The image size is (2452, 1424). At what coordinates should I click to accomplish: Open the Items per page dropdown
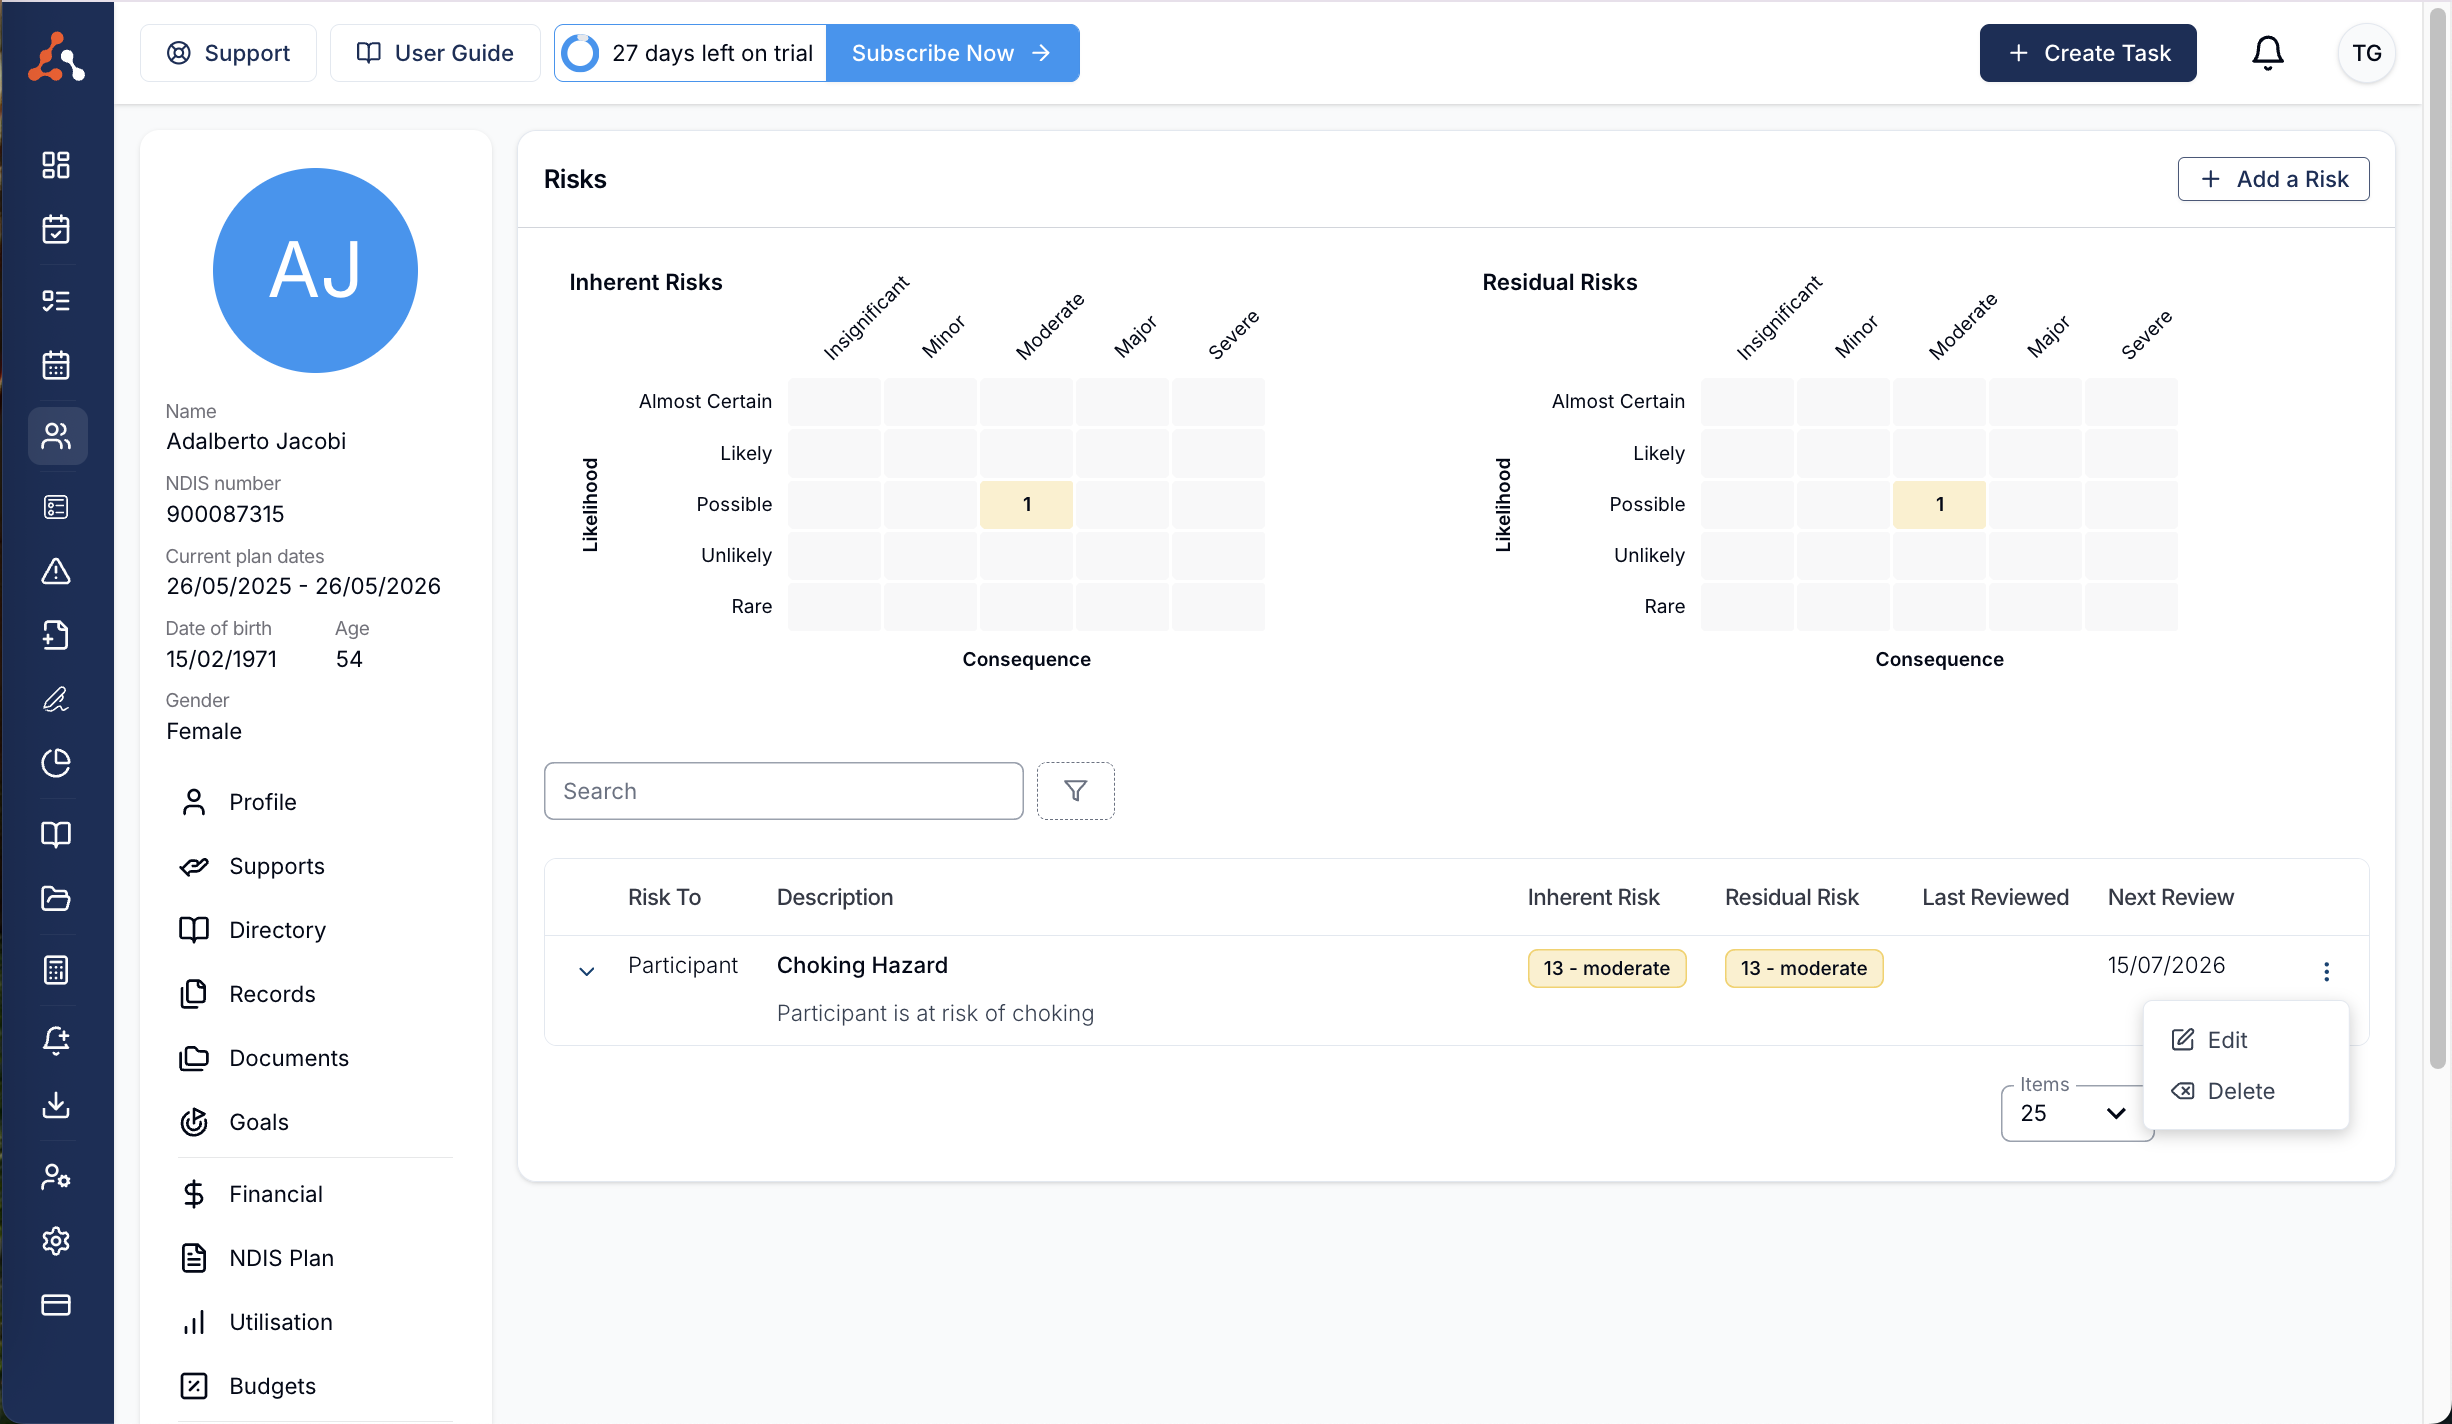[2075, 1113]
